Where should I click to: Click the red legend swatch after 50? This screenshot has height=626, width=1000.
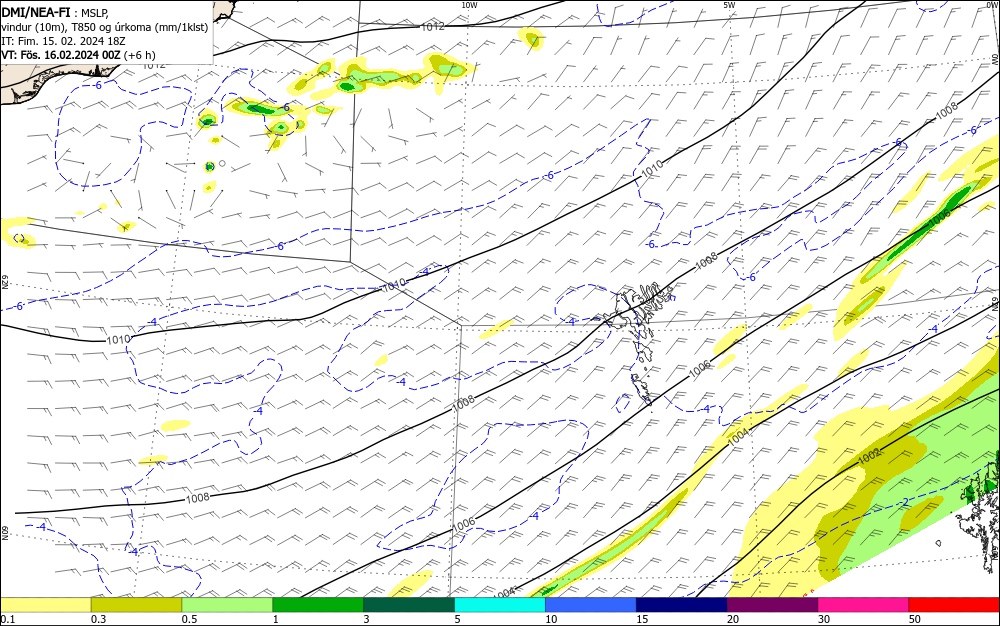tap(954, 605)
